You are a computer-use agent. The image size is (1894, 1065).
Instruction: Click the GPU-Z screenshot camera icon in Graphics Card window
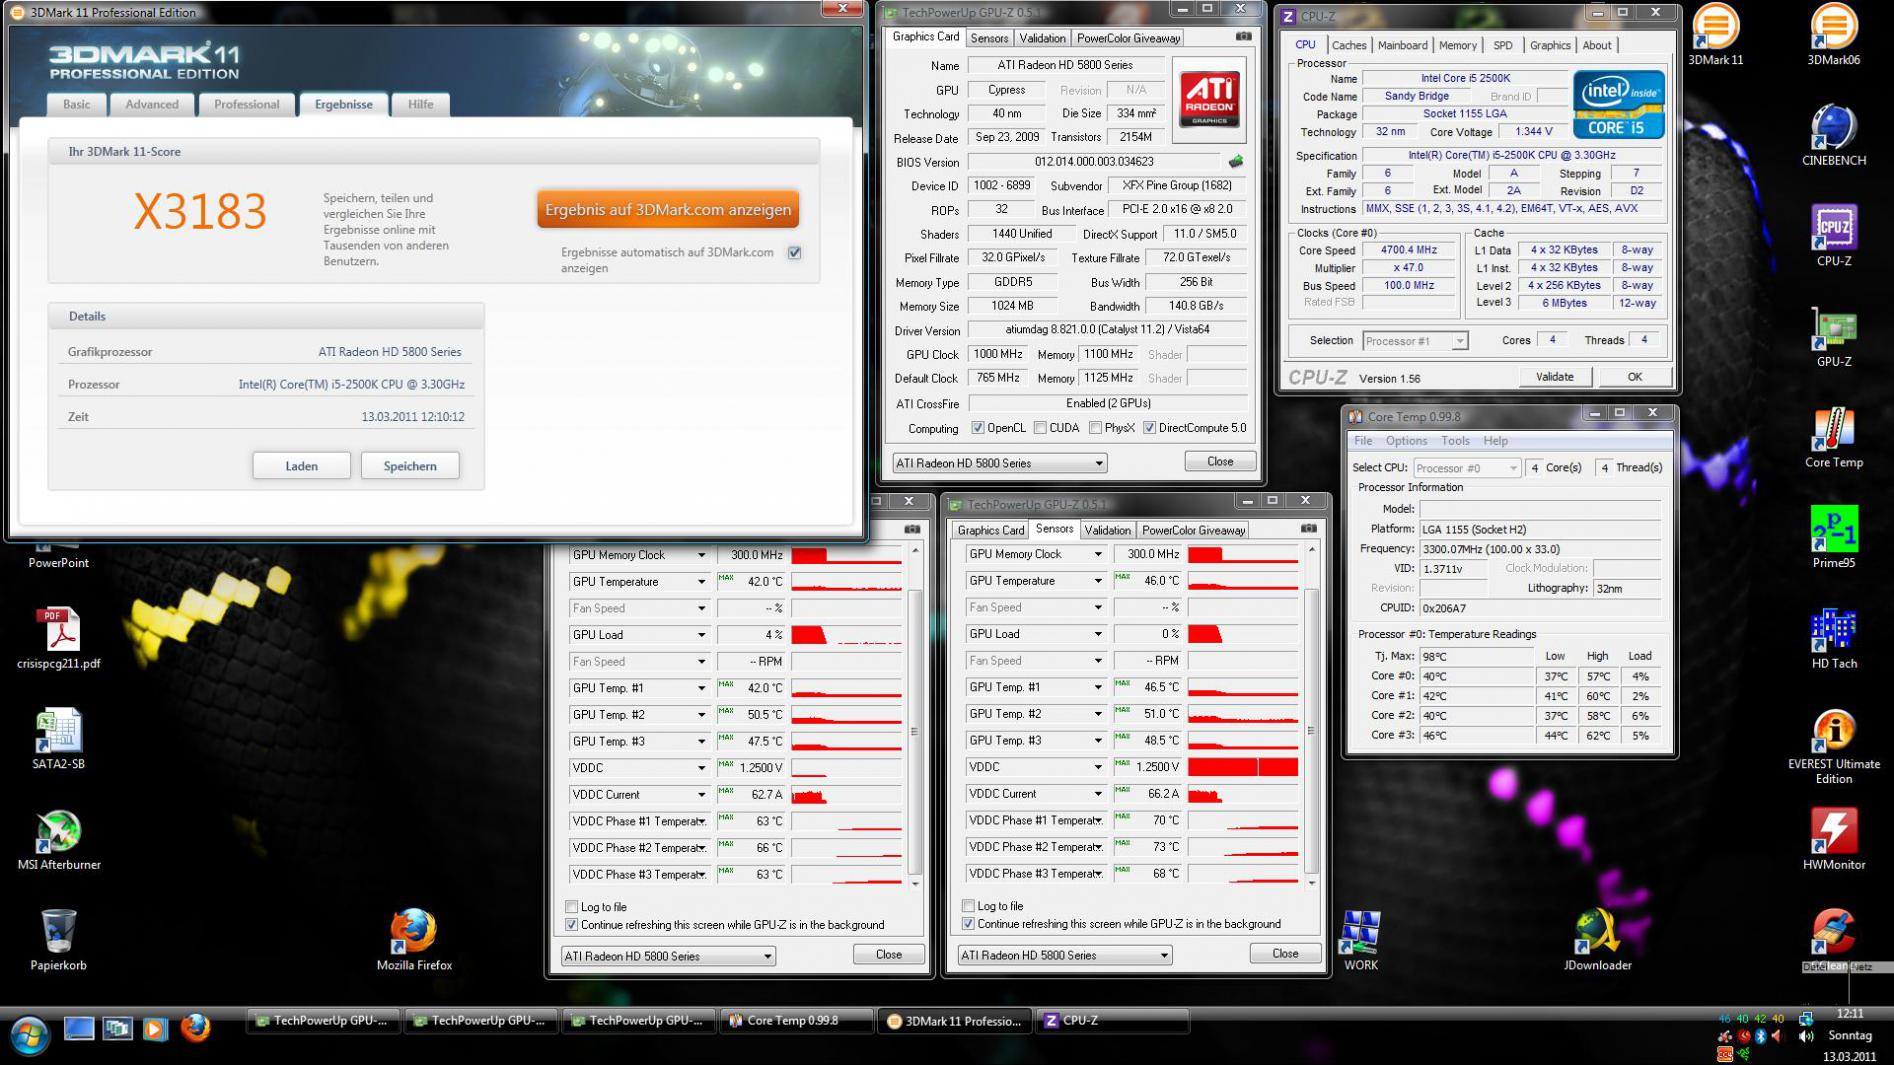1243,37
